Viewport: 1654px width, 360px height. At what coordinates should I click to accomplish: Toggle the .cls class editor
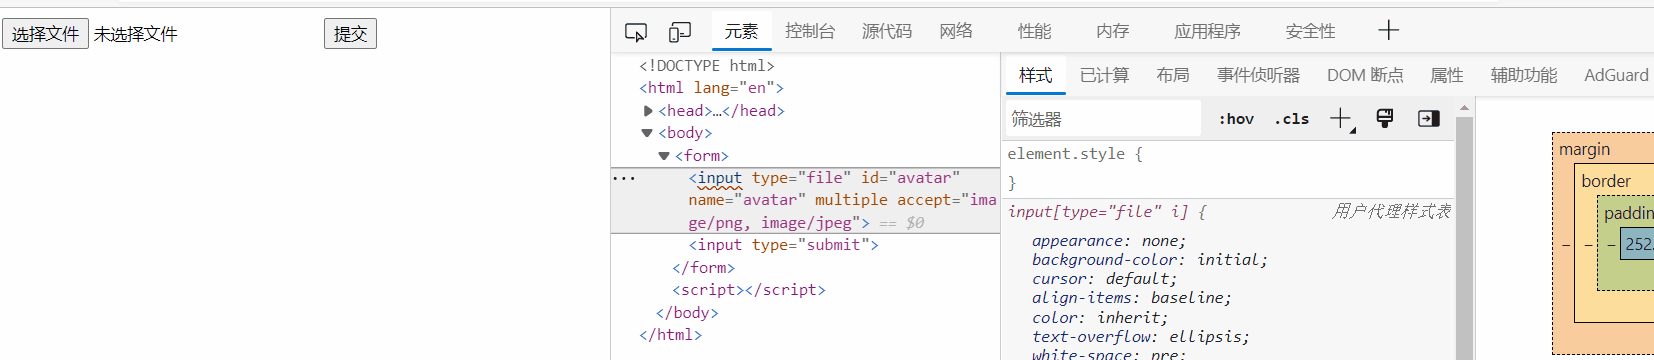click(1292, 119)
